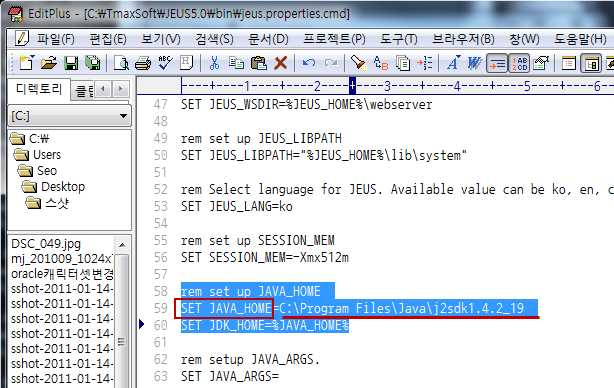614x388 pixels.
Task: Open the 보기(V) menu
Action: (x=161, y=39)
